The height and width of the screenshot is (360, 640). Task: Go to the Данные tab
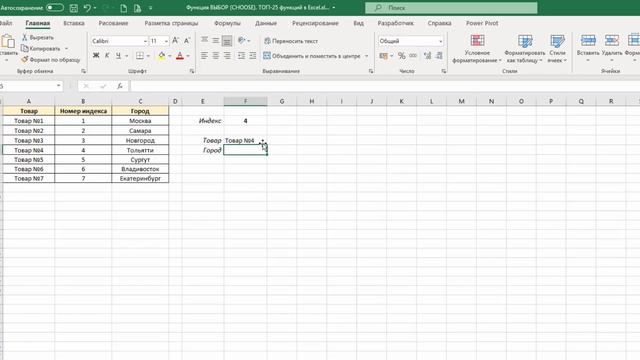[266, 23]
